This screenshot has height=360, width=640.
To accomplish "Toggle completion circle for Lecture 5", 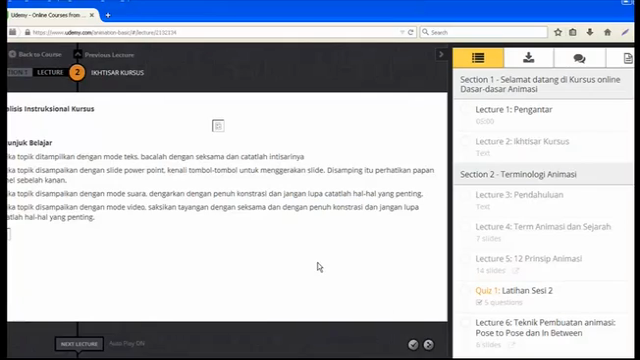I will tap(465, 258).
